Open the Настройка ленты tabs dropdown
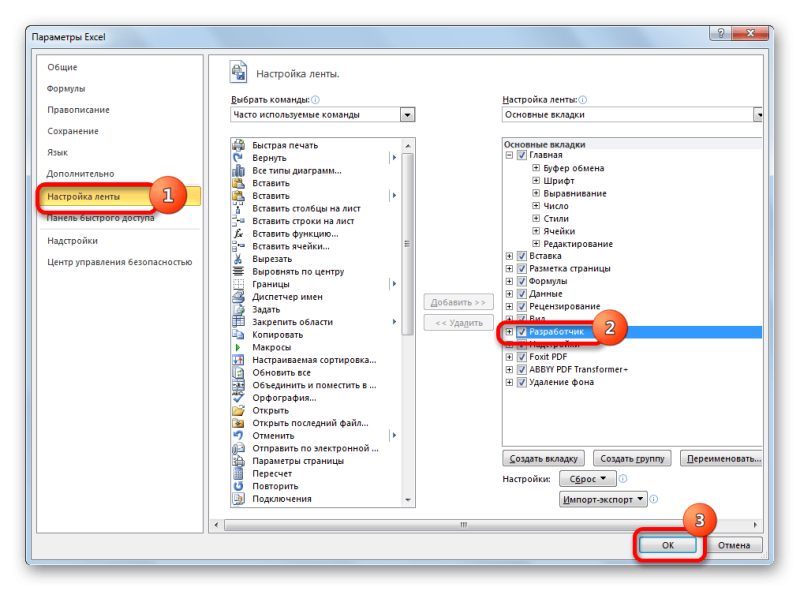Viewport: 800px width, 591px height. point(759,115)
